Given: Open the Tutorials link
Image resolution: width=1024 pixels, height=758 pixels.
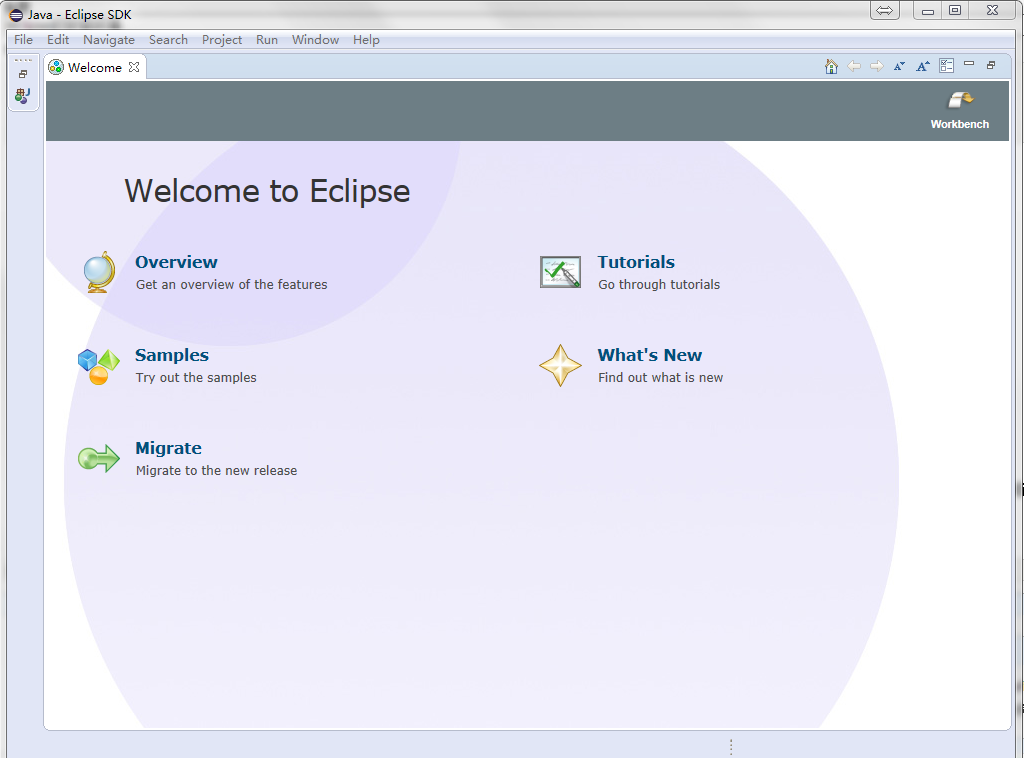Looking at the screenshot, I should [636, 262].
